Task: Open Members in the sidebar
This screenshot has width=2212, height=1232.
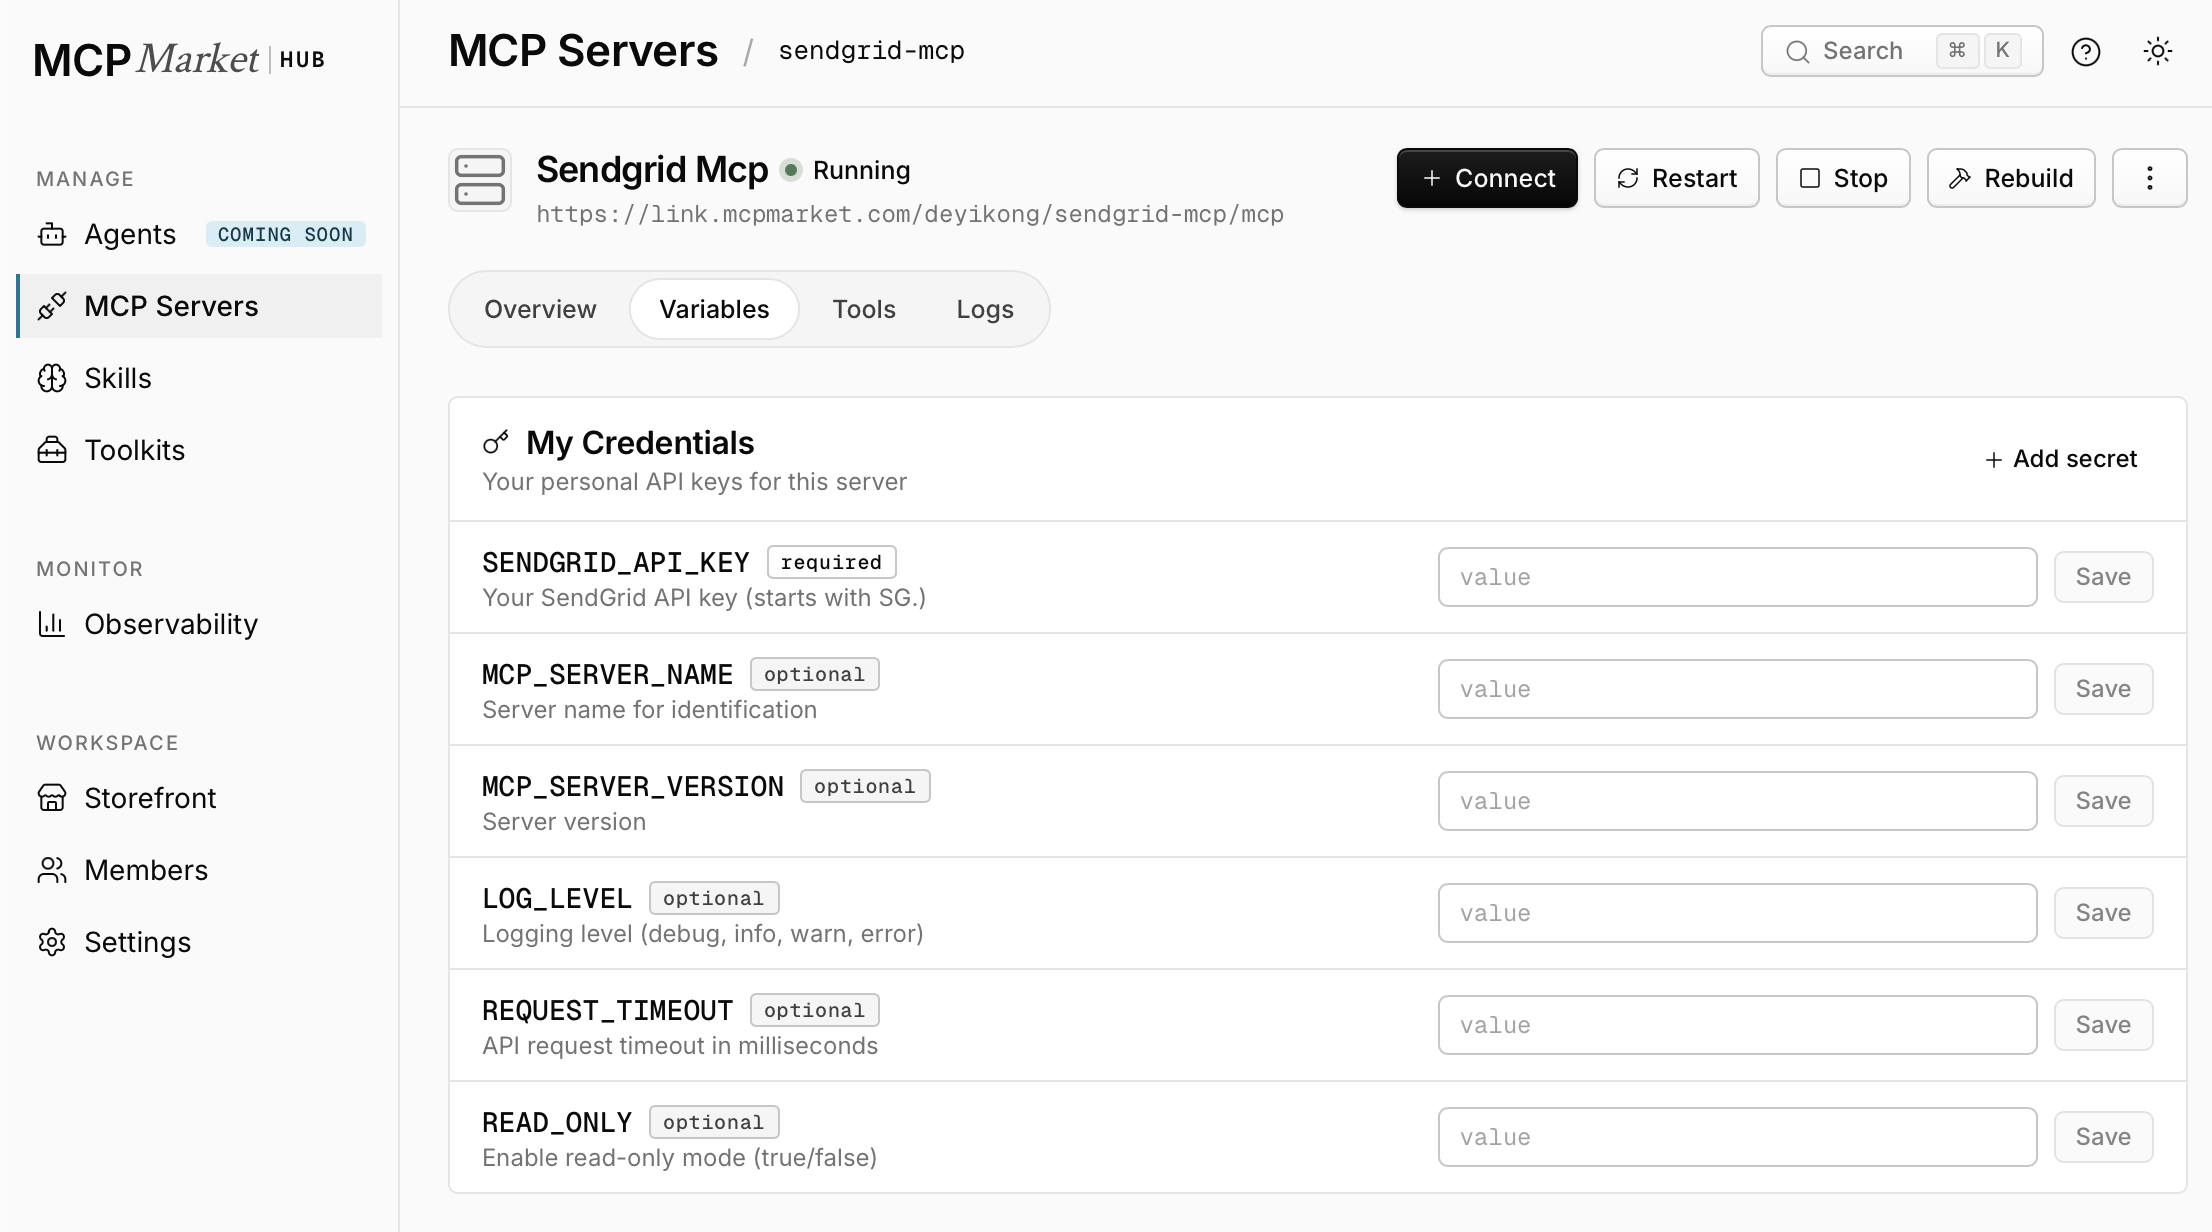Action: point(200,870)
